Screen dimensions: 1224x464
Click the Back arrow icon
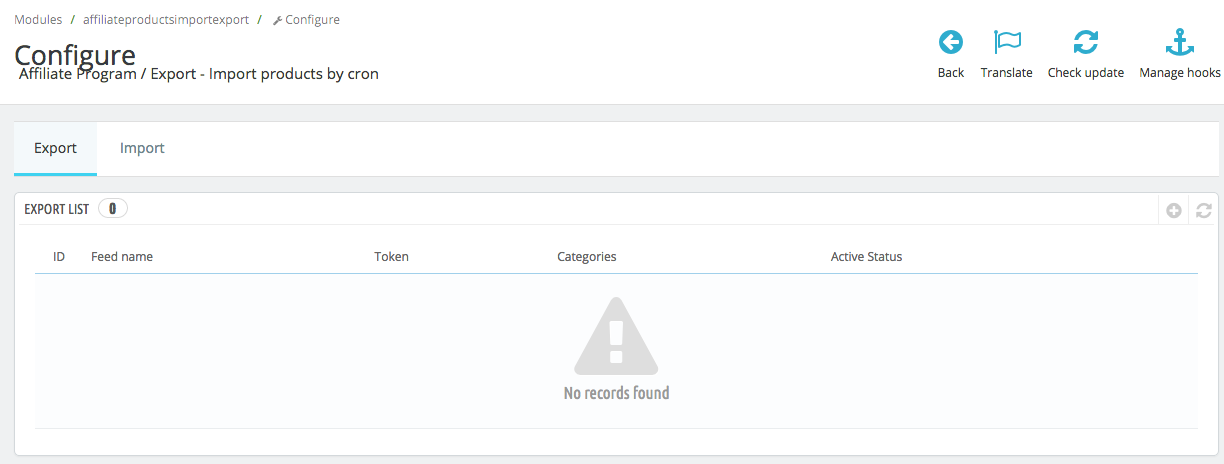click(x=951, y=42)
